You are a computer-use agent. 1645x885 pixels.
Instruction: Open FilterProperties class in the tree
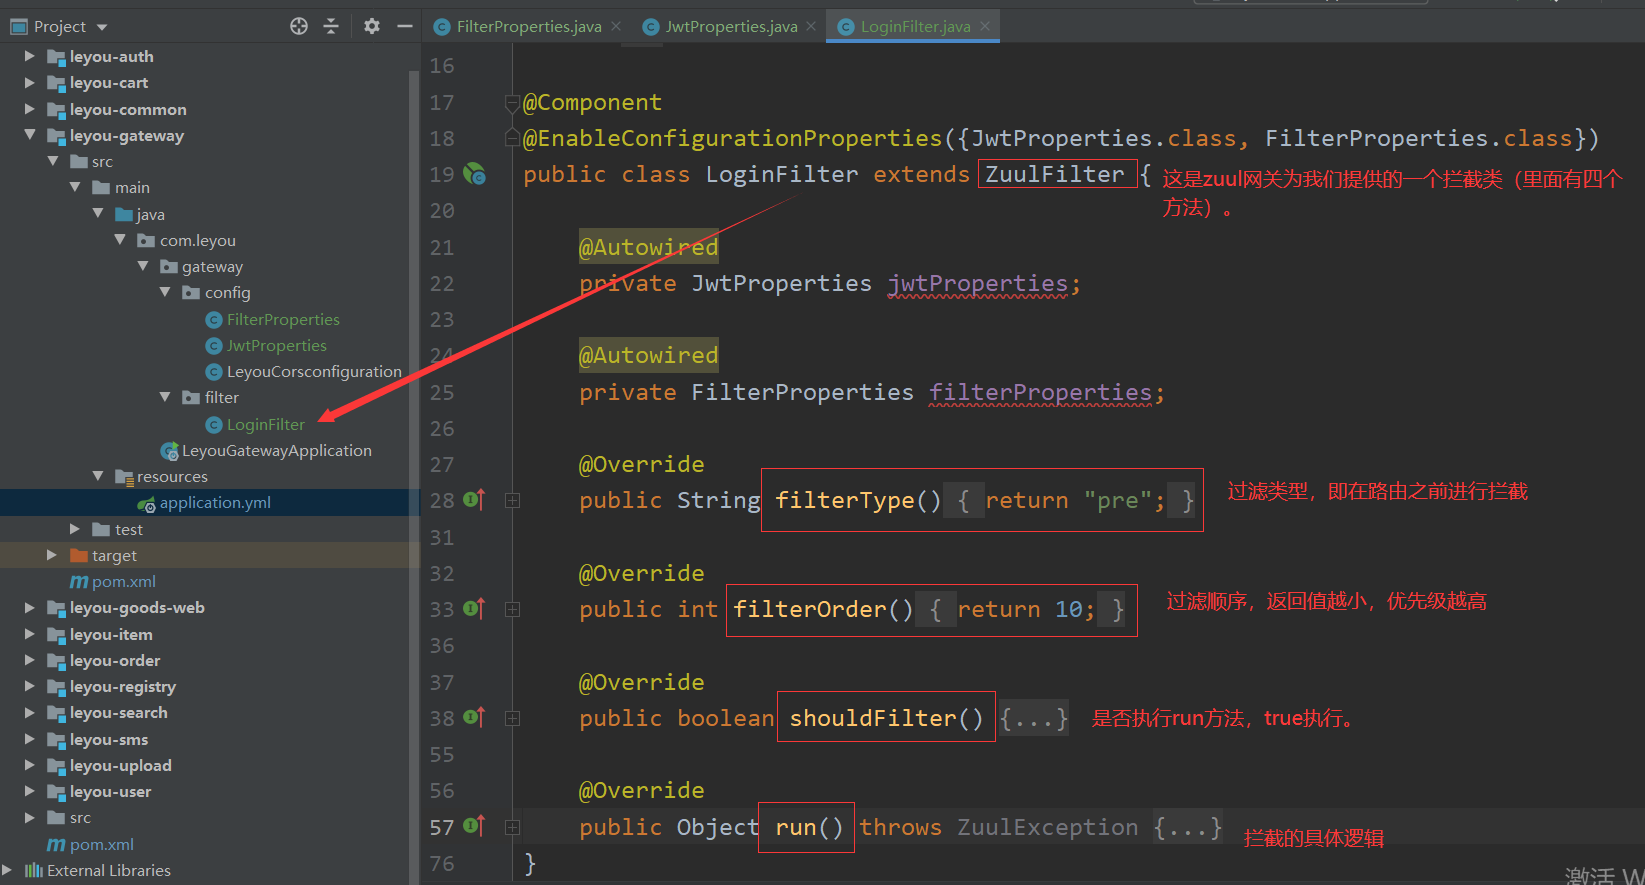pos(283,319)
